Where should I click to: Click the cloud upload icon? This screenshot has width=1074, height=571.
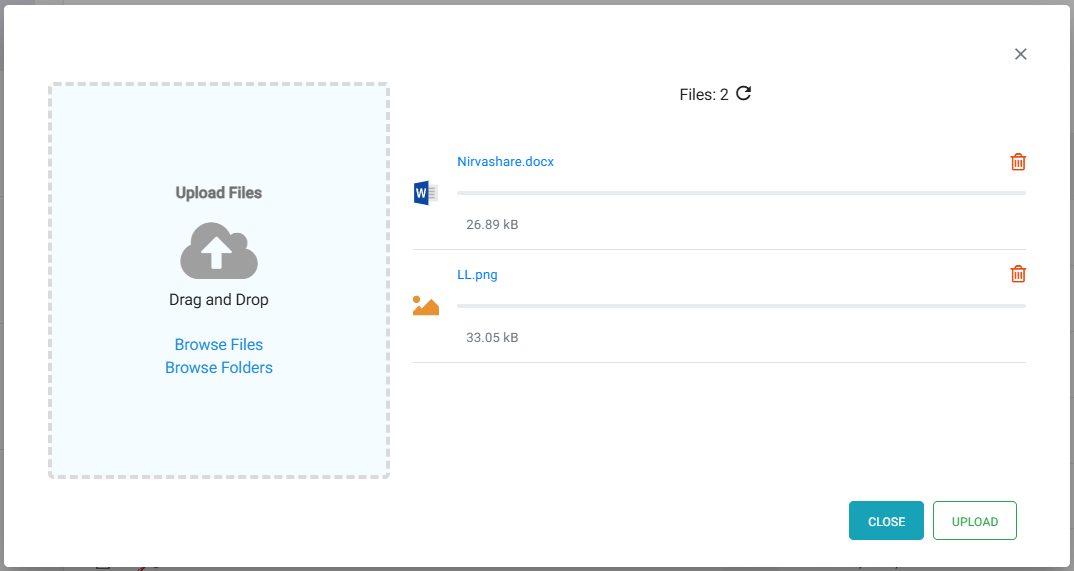coord(219,250)
